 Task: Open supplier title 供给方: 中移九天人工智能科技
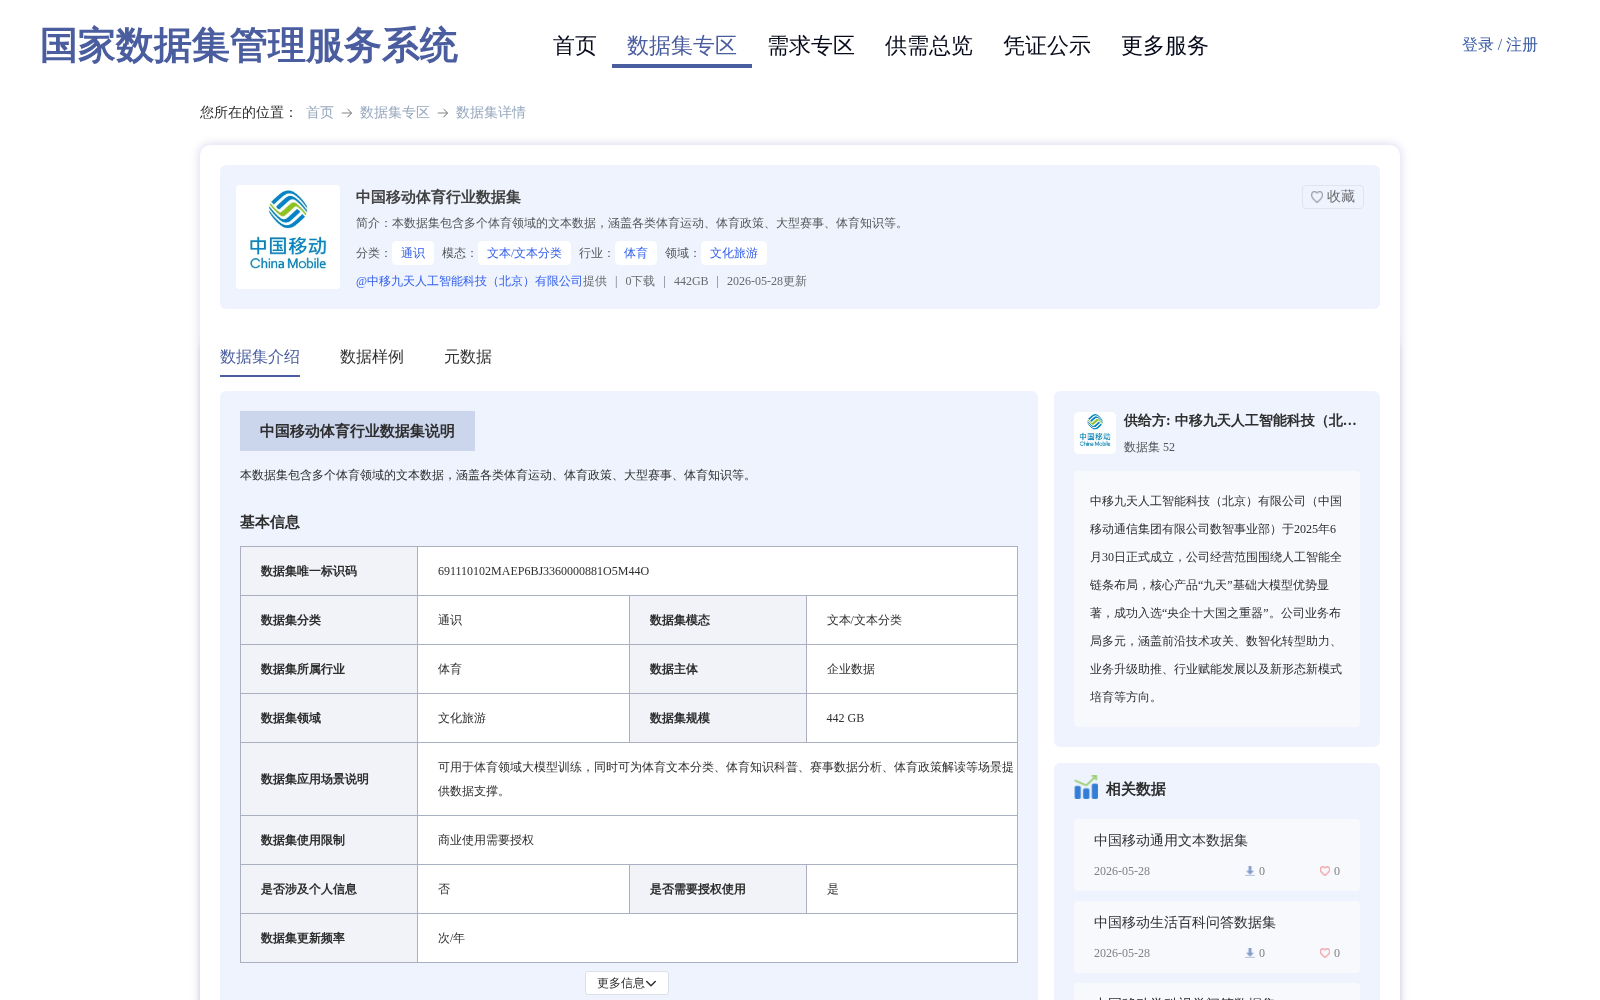(x=1240, y=421)
